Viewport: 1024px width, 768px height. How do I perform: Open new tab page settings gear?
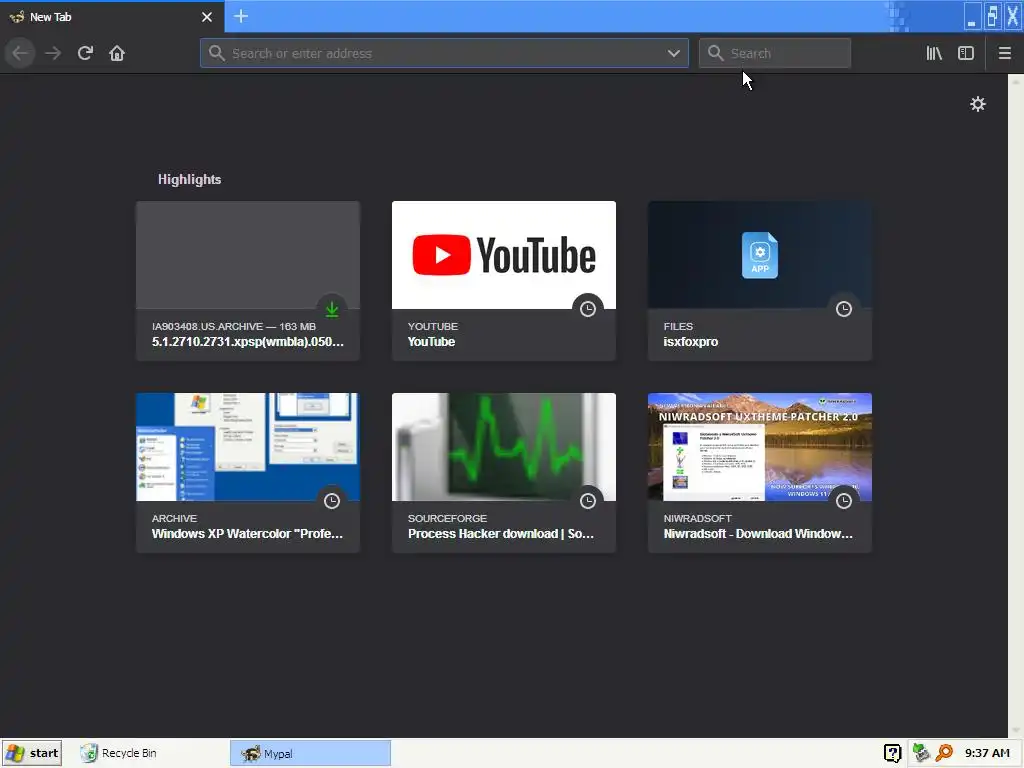pos(977,104)
